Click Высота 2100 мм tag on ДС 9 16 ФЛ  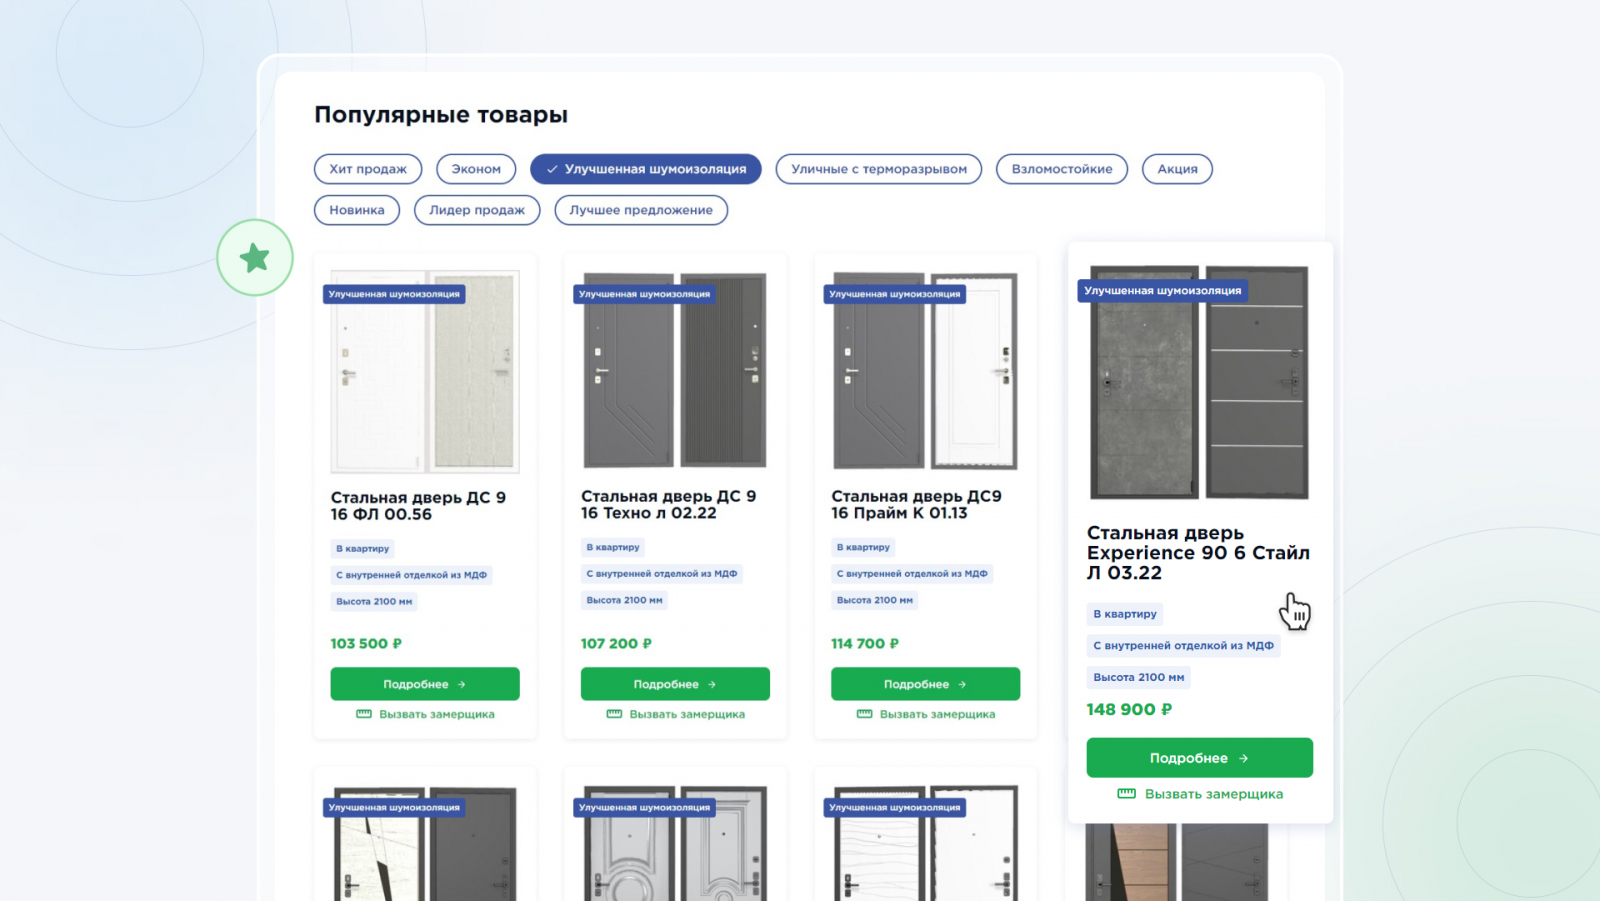374,602
